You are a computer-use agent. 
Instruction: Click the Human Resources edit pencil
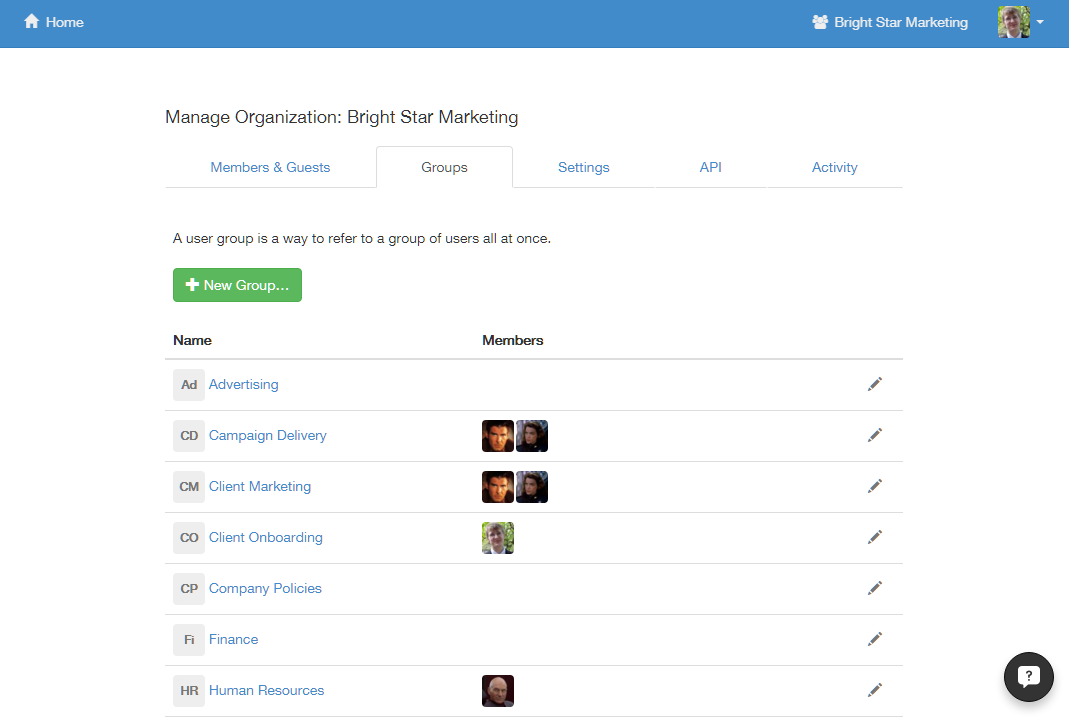coord(875,690)
